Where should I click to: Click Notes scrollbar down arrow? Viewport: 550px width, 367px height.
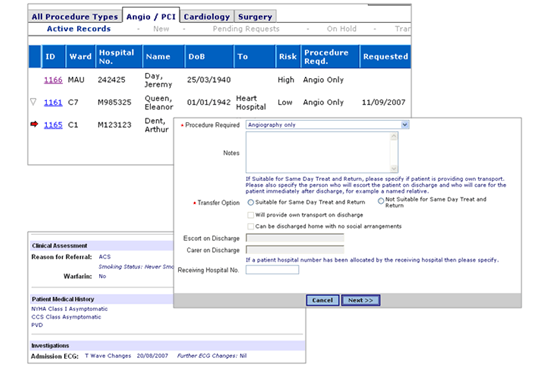pyautogui.click(x=394, y=168)
